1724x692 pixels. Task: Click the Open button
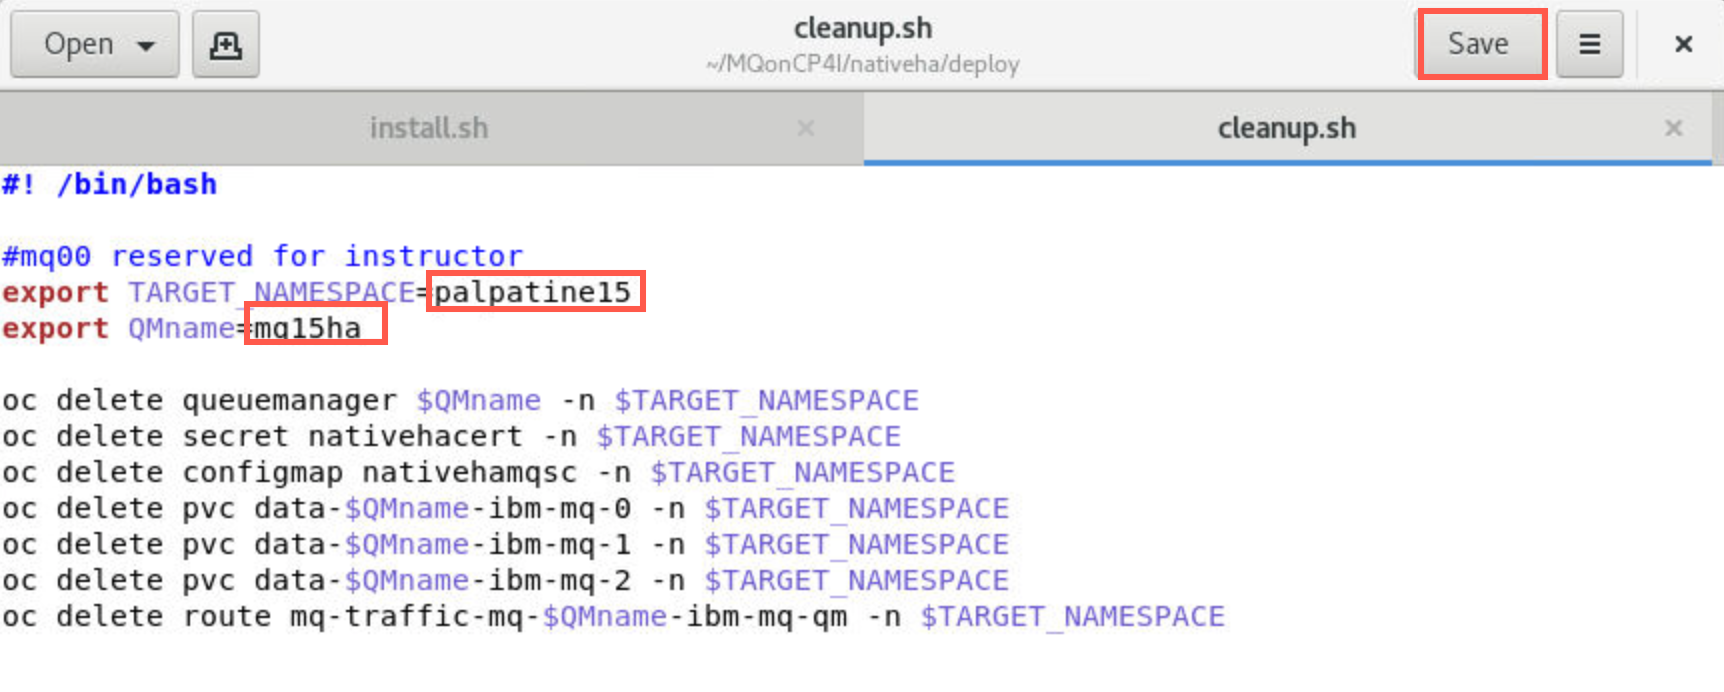coord(95,45)
